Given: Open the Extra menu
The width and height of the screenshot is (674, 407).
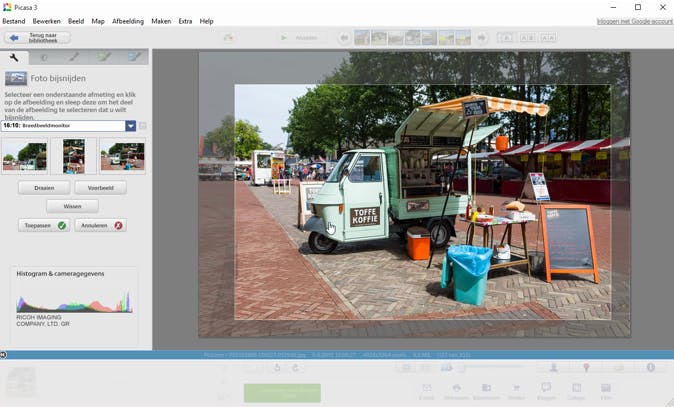Looking at the screenshot, I should click(185, 21).
